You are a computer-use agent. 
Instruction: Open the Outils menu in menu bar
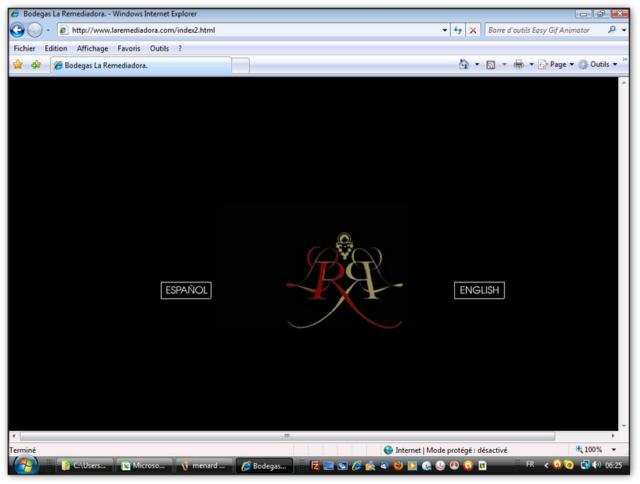point(159,49)
